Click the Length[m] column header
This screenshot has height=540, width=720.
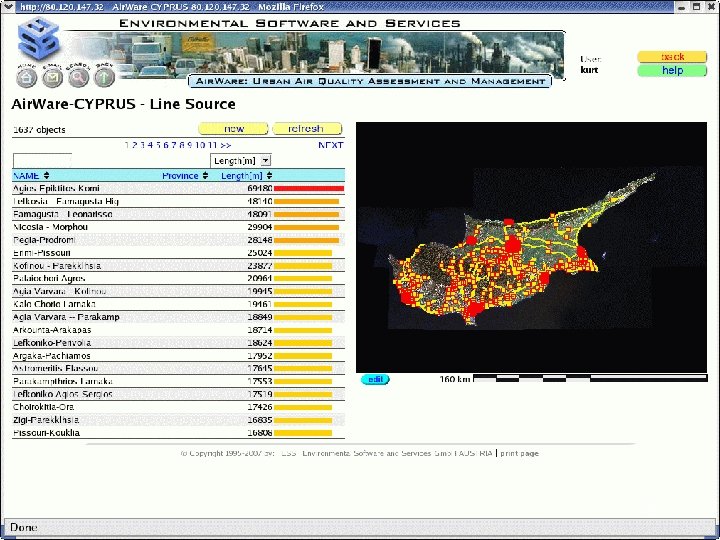coord(242,175)
